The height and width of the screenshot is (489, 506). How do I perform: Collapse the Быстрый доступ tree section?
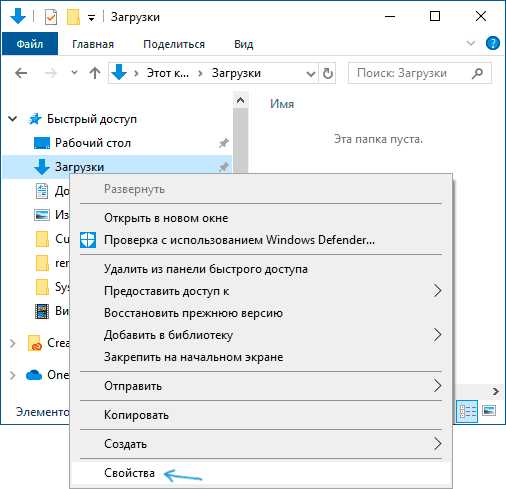point(13,119)
